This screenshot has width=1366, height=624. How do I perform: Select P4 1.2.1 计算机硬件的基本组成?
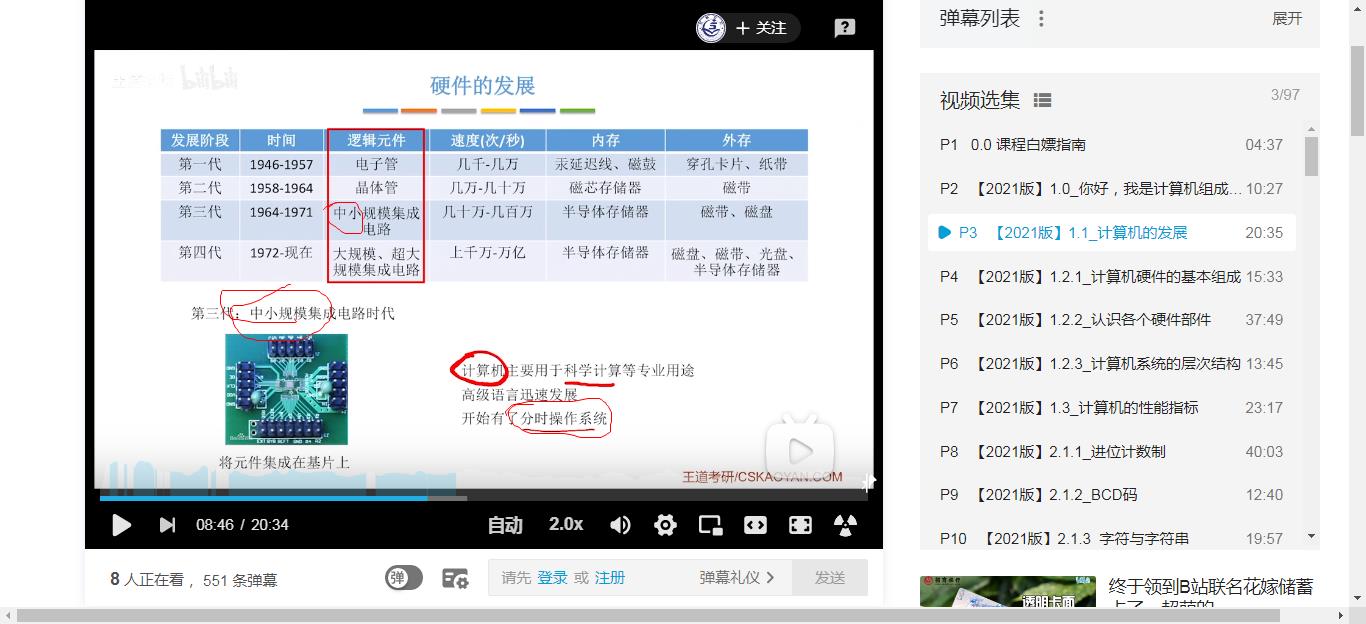1111,276
